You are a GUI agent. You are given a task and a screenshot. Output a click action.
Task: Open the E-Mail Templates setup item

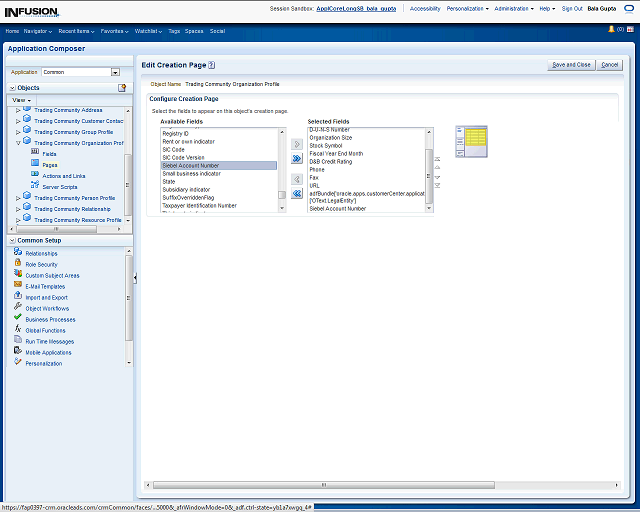click(x=45, y=286)
